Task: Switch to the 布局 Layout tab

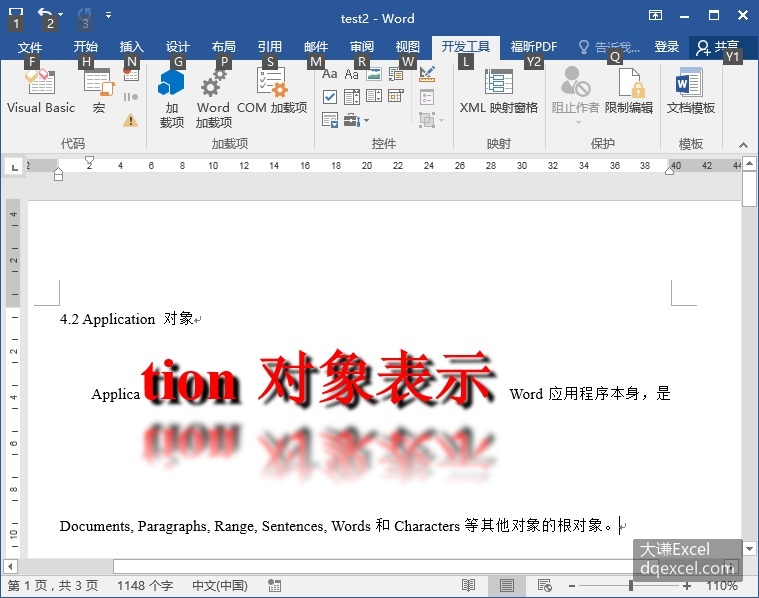Action: [224, 46]
